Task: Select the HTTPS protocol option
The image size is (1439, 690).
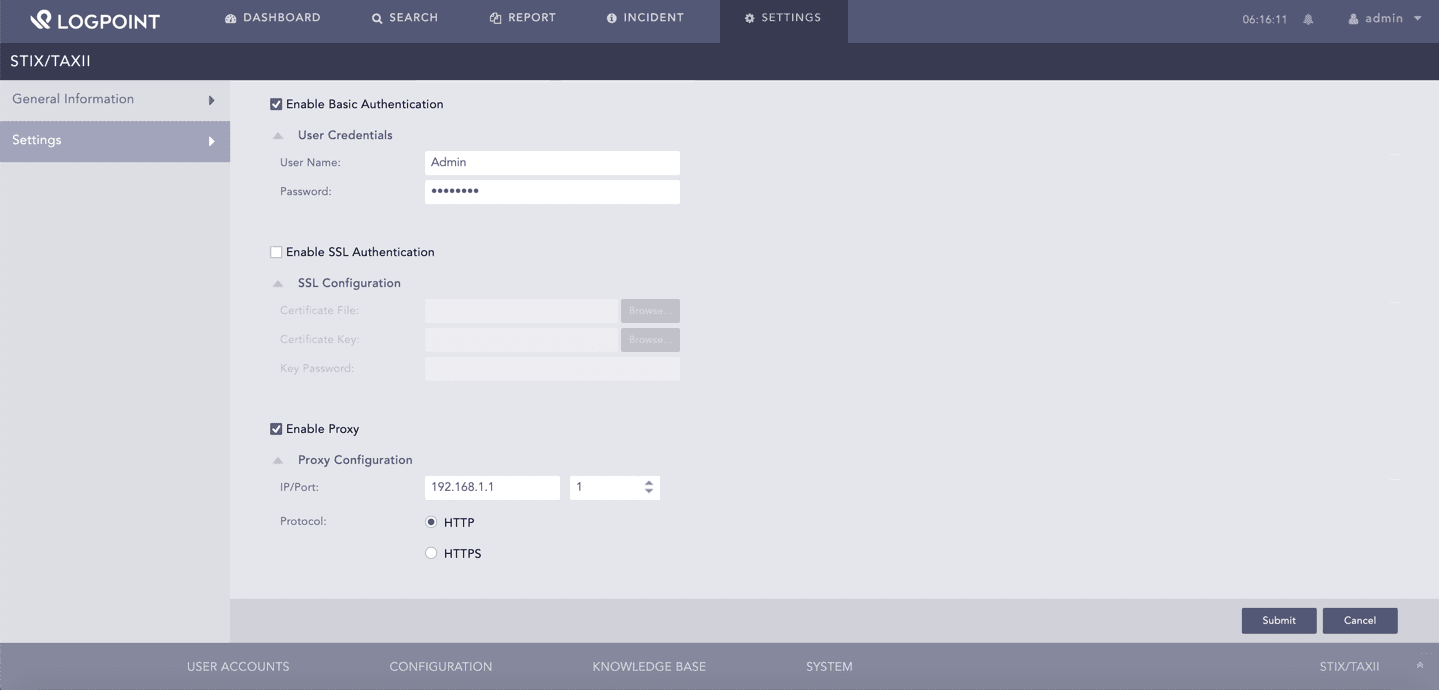Action: coord(431,552)
